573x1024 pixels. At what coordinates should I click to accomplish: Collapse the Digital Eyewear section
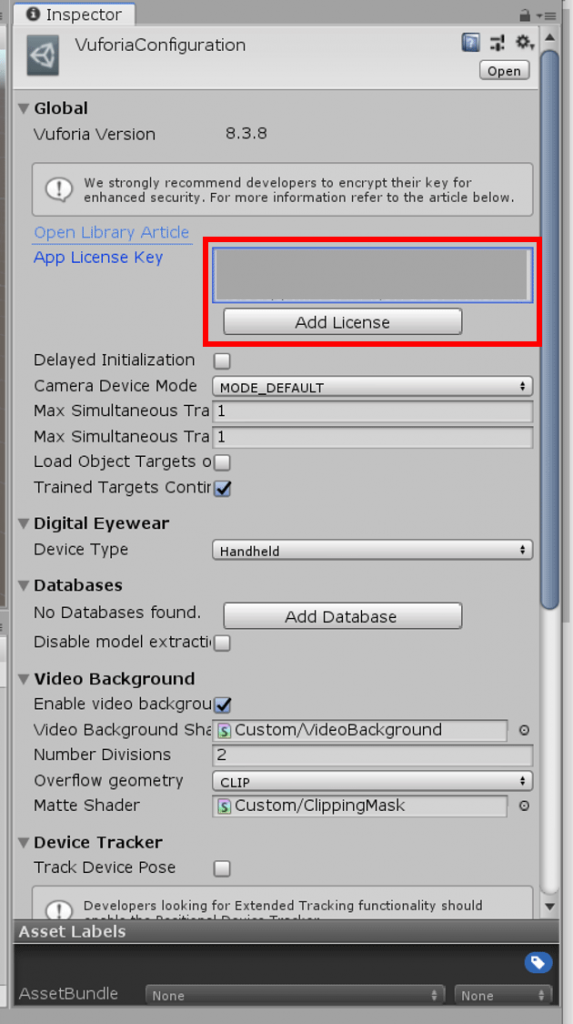(x=24, y=523)
